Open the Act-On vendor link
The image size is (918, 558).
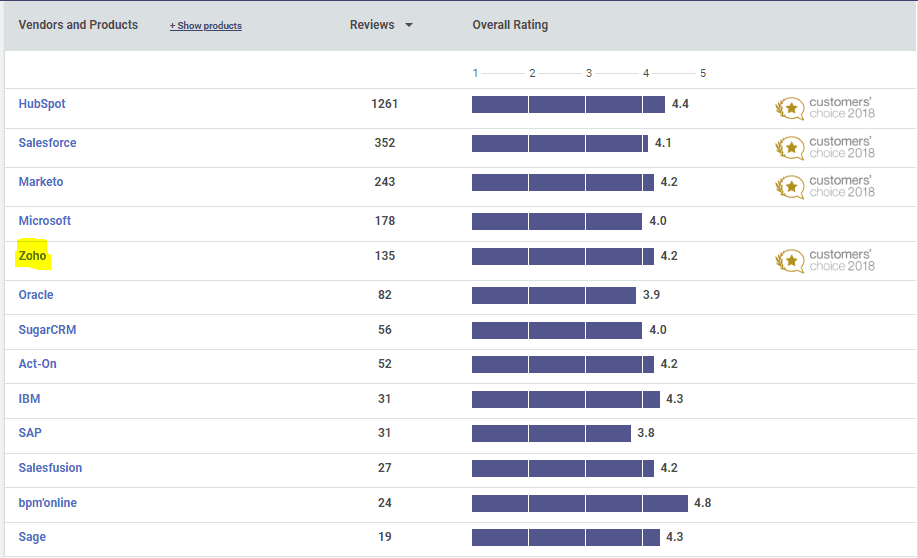37,364
